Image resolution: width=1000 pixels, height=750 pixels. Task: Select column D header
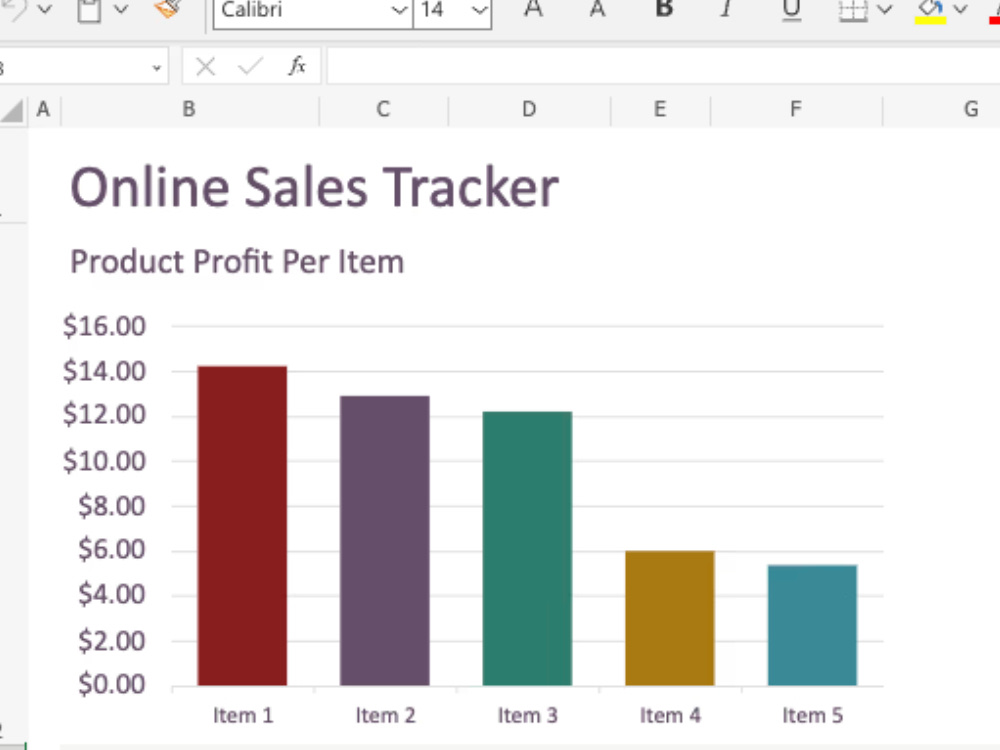tap(529, 110)
